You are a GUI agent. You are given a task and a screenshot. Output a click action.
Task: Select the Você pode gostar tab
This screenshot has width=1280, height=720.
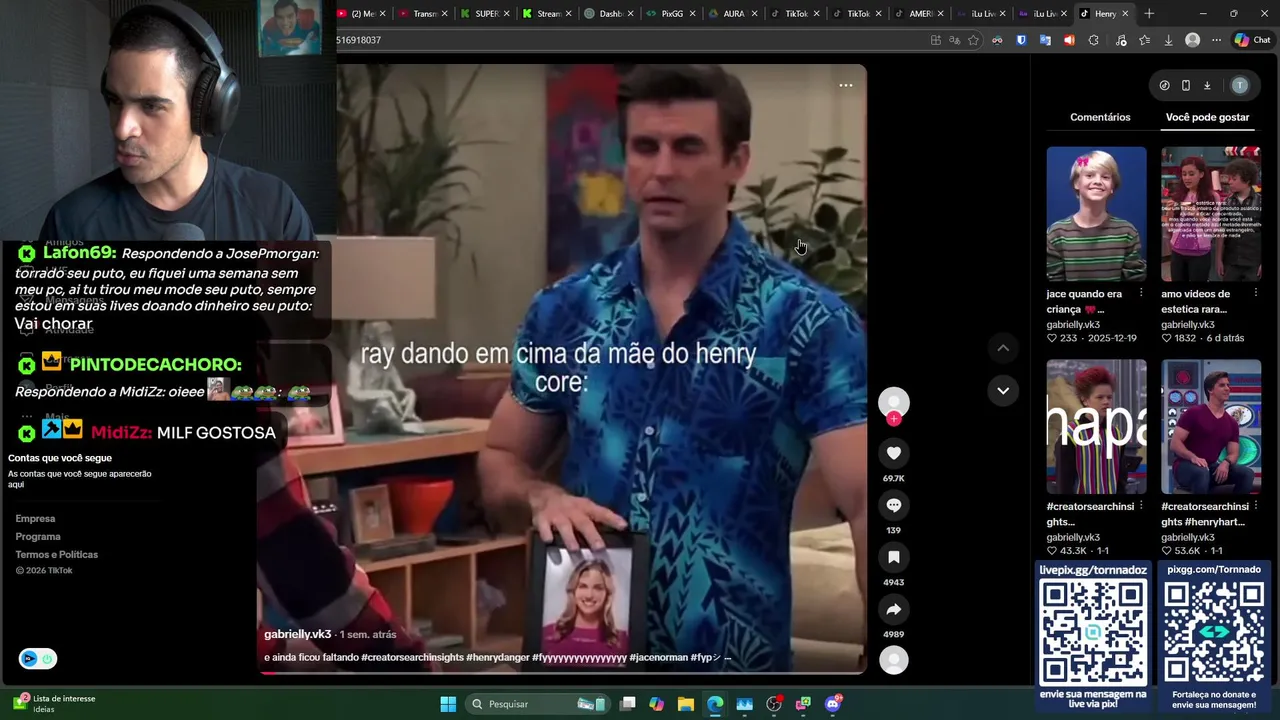[1207, 117]
